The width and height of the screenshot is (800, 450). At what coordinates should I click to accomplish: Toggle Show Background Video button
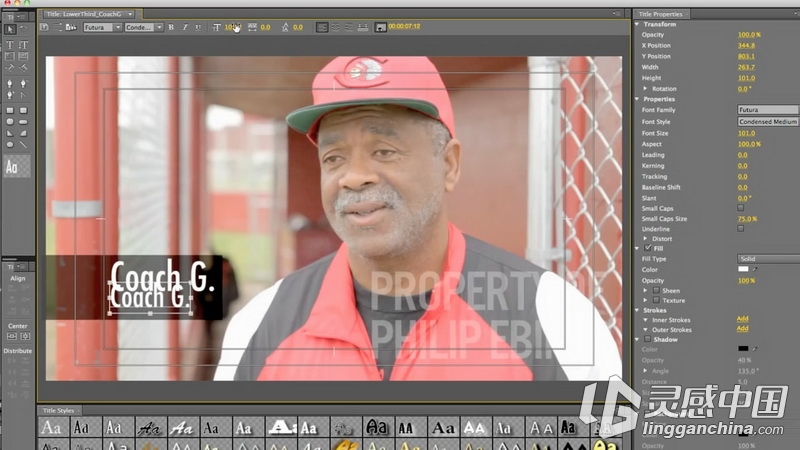[x=381, y=27]
